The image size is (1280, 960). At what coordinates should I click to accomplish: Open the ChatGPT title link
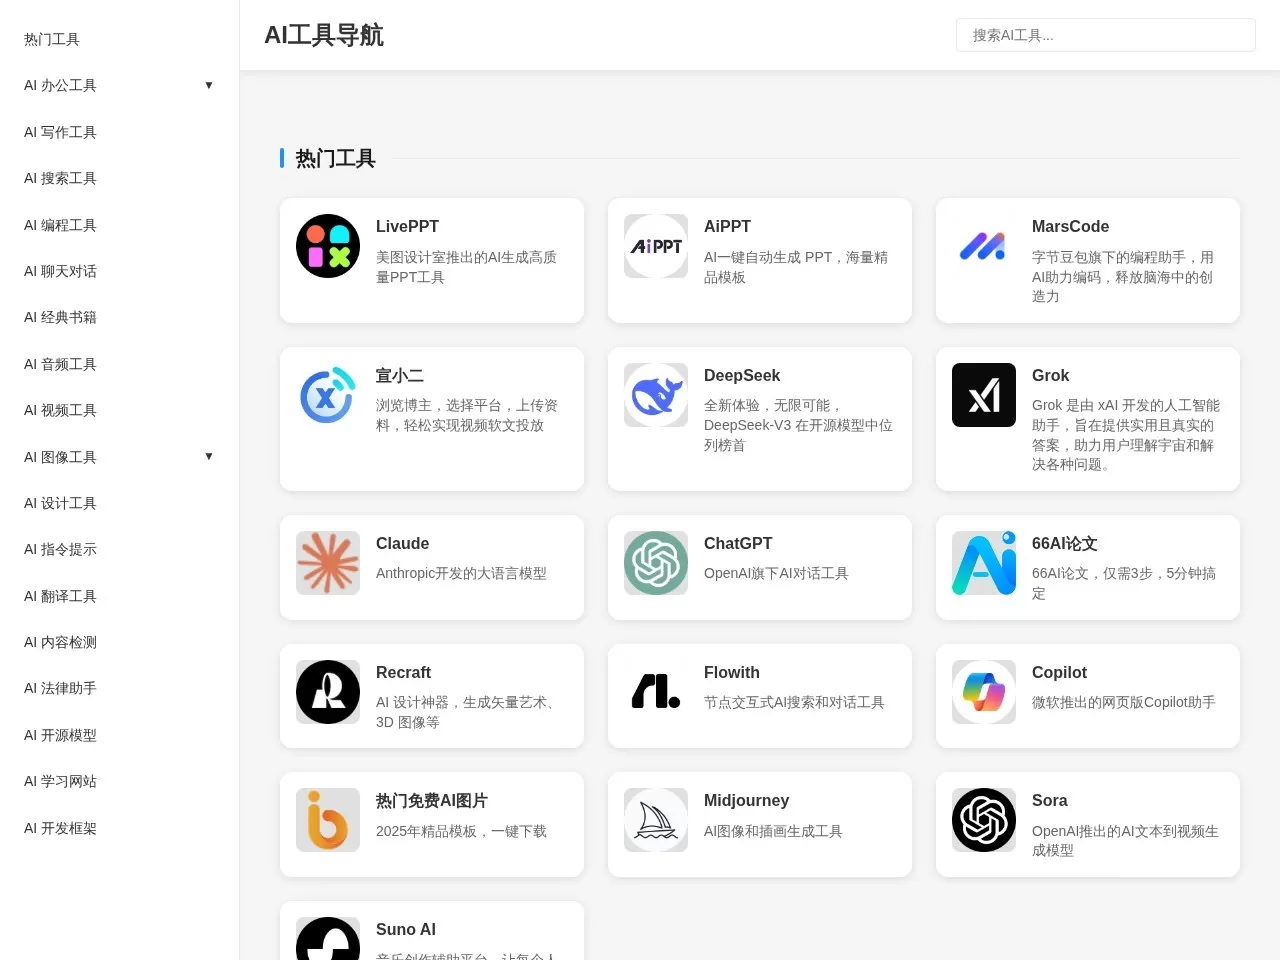pos(738,544)
